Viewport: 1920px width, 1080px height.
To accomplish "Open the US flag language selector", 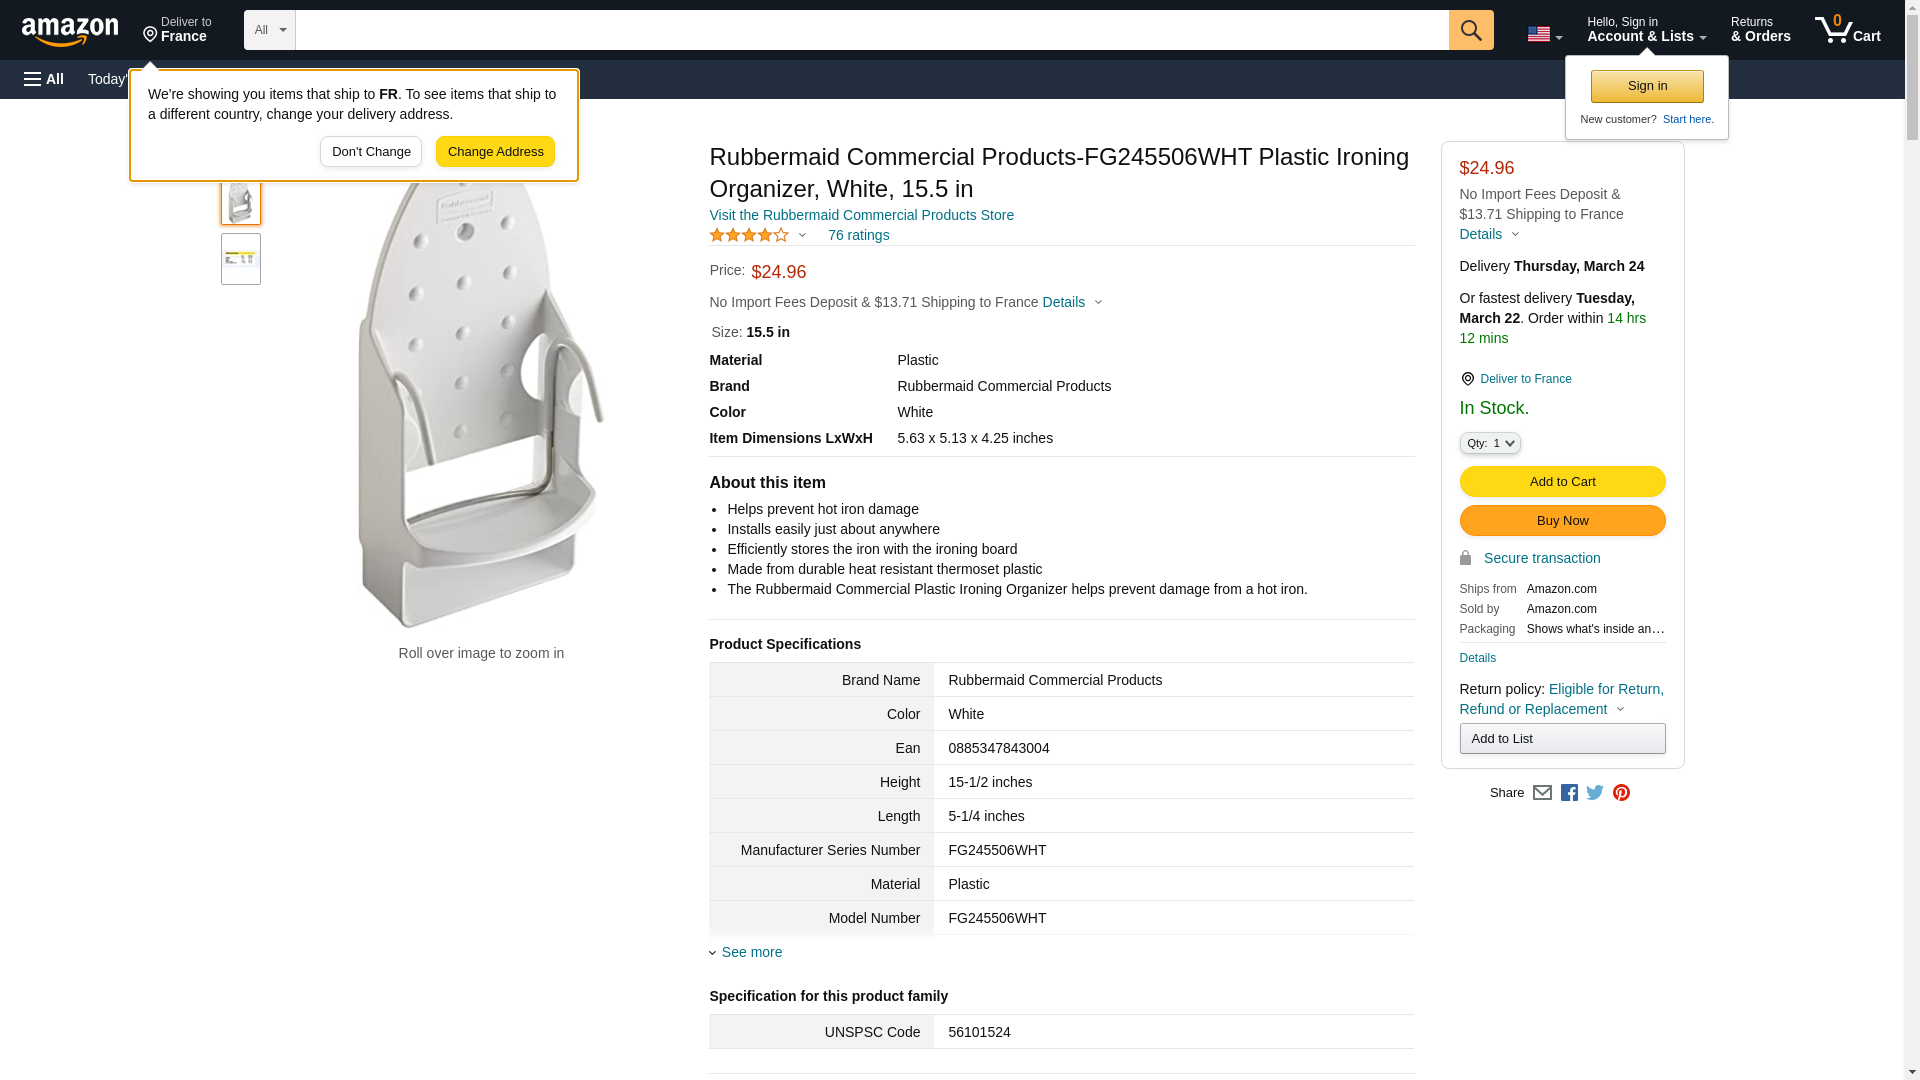I will pos(1544,34).
